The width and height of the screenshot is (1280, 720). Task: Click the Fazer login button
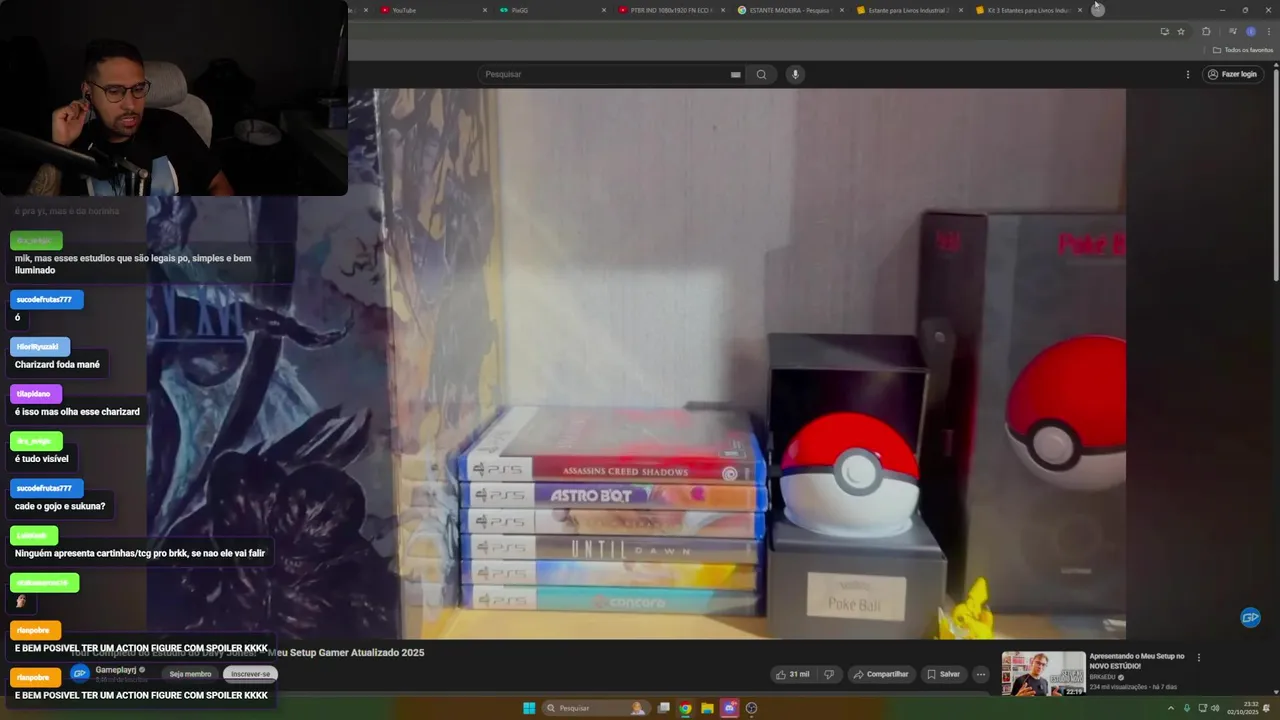[1232, 74]
